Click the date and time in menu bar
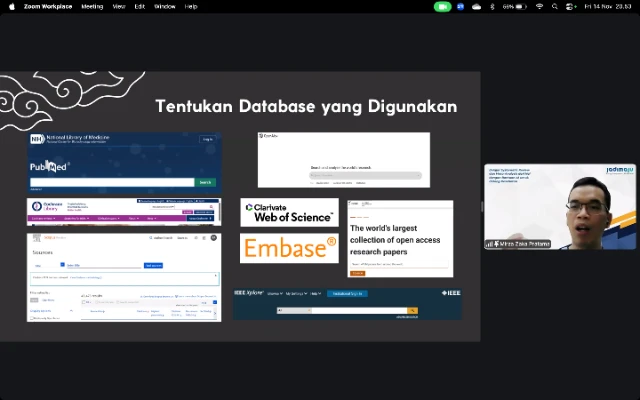This screenshot has height=400, width=640. 608,7
